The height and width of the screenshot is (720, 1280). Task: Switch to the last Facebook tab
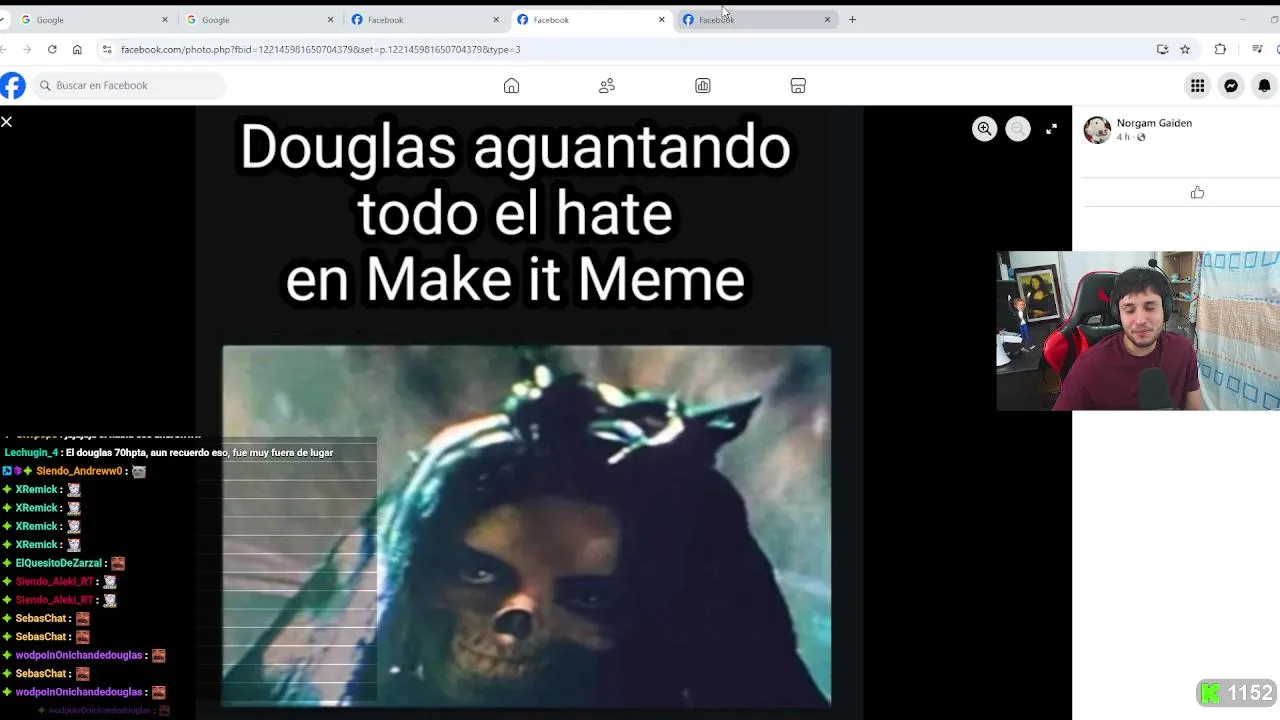point(756,19)
